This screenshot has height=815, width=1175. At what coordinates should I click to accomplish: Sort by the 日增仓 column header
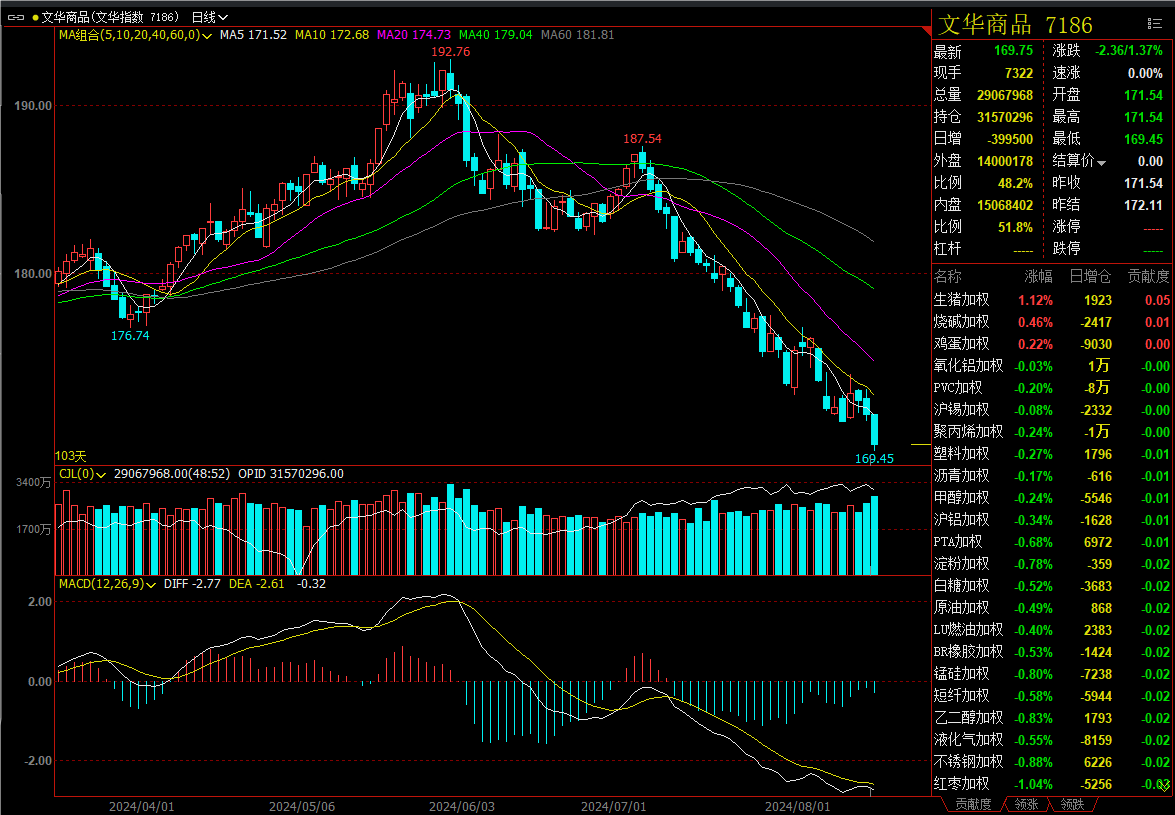[x=1090, y=276]
